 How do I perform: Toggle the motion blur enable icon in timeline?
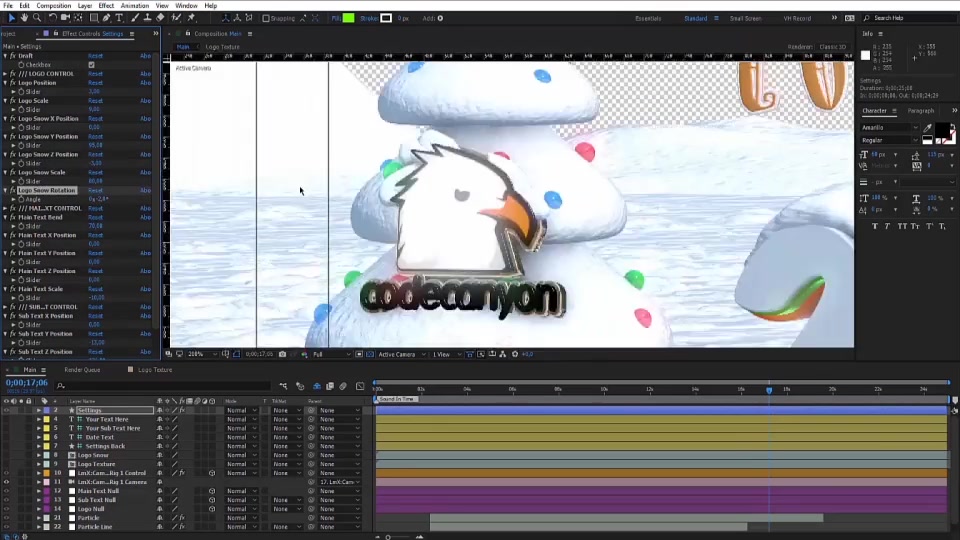(x=343, y=386)
